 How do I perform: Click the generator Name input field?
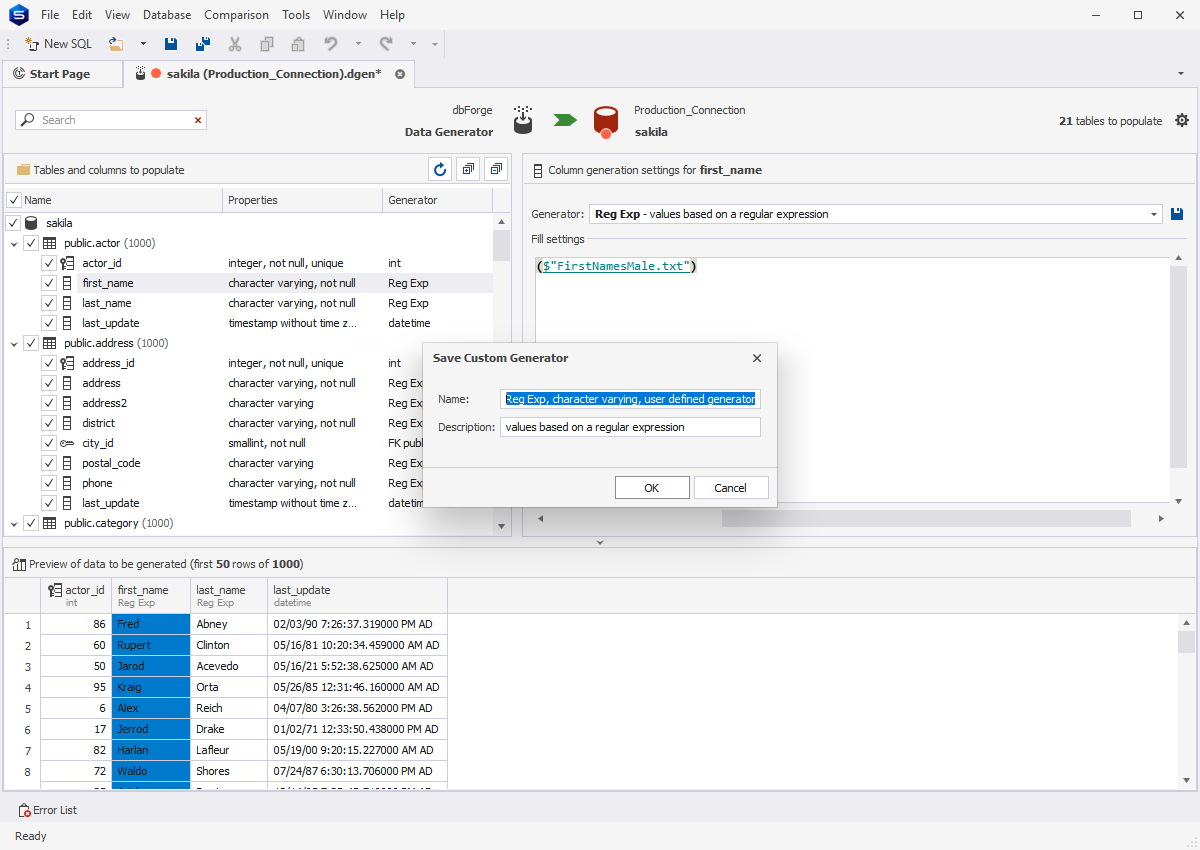coord(631,399)
